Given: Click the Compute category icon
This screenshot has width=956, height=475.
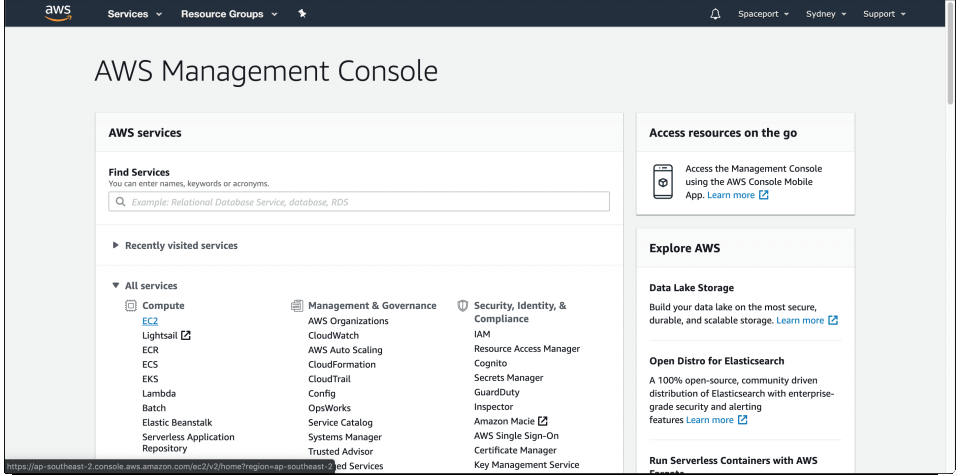Looking at the screenshot, I should (x=130, y=306).
